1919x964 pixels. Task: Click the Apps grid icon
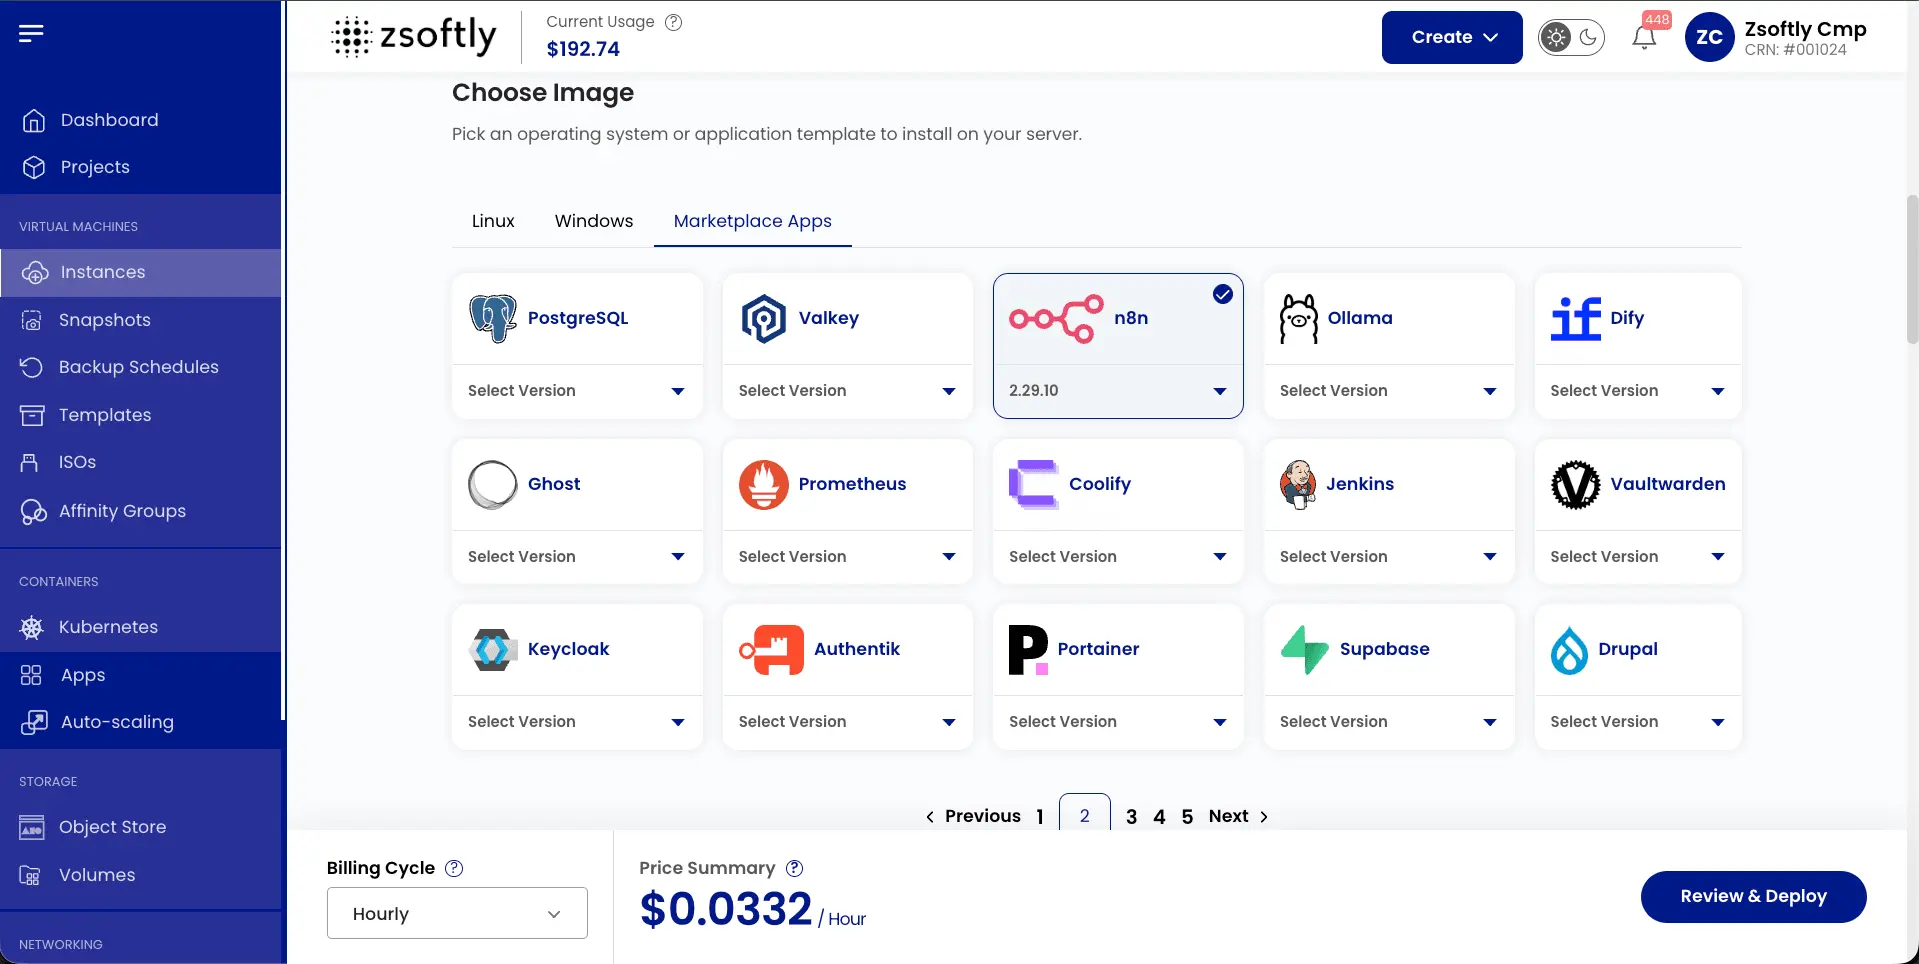click(x=31, y=675)
